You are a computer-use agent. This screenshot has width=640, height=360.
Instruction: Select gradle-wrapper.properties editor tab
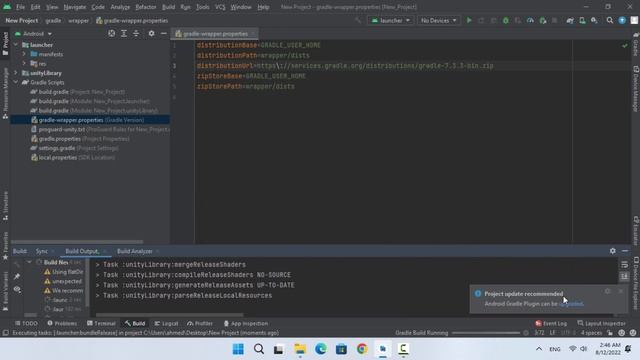[x=215, y=34]
